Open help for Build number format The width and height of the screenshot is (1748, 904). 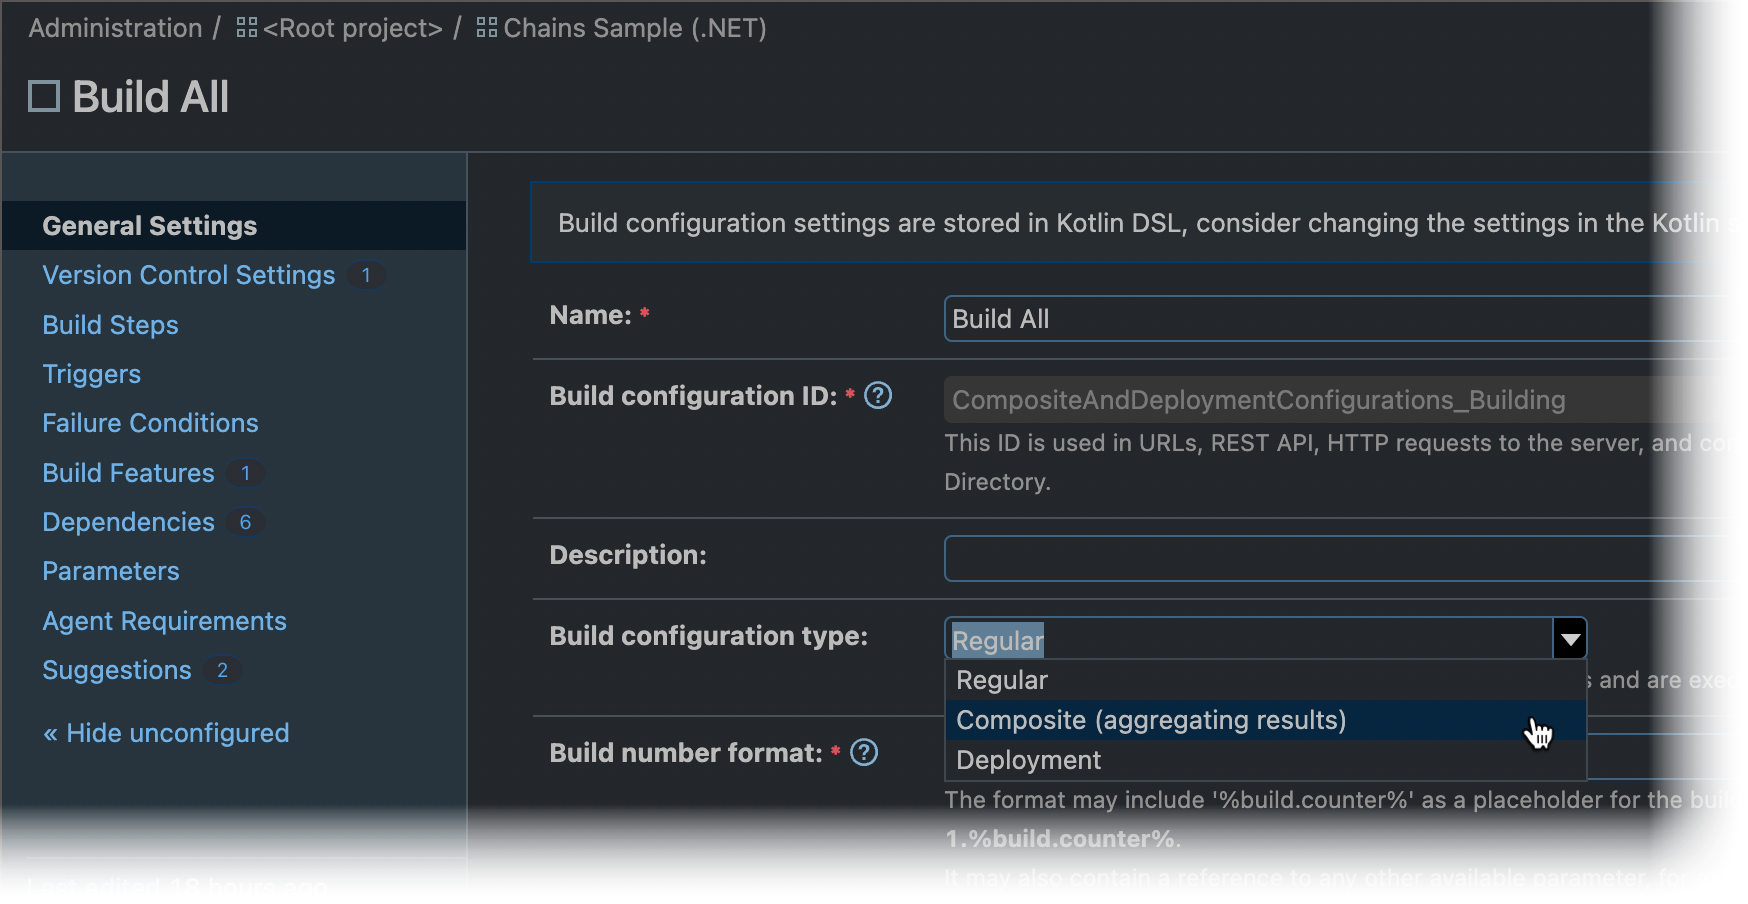[x=862, y=752]
